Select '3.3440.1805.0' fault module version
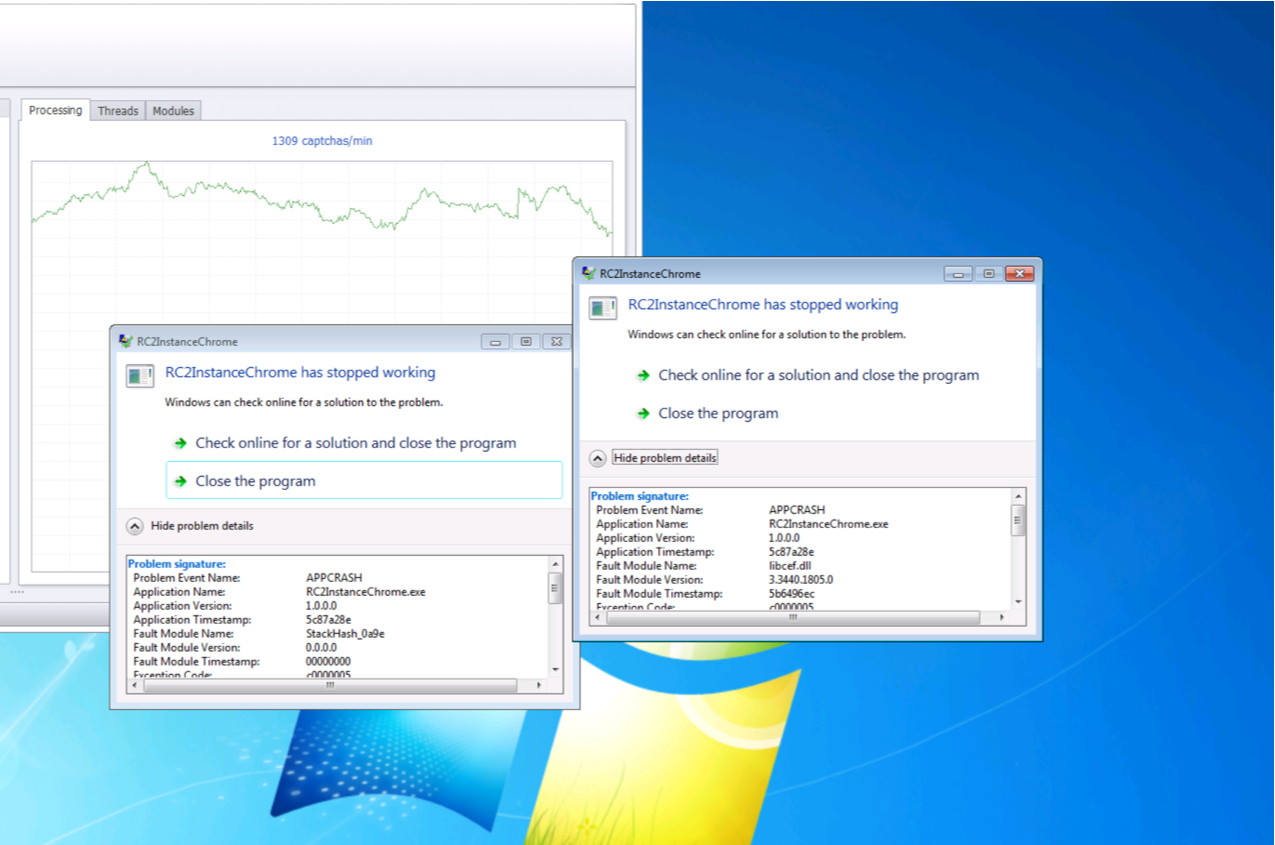Image resolution: width=1275 pixels, height=845 pixels. click(801, 580)
